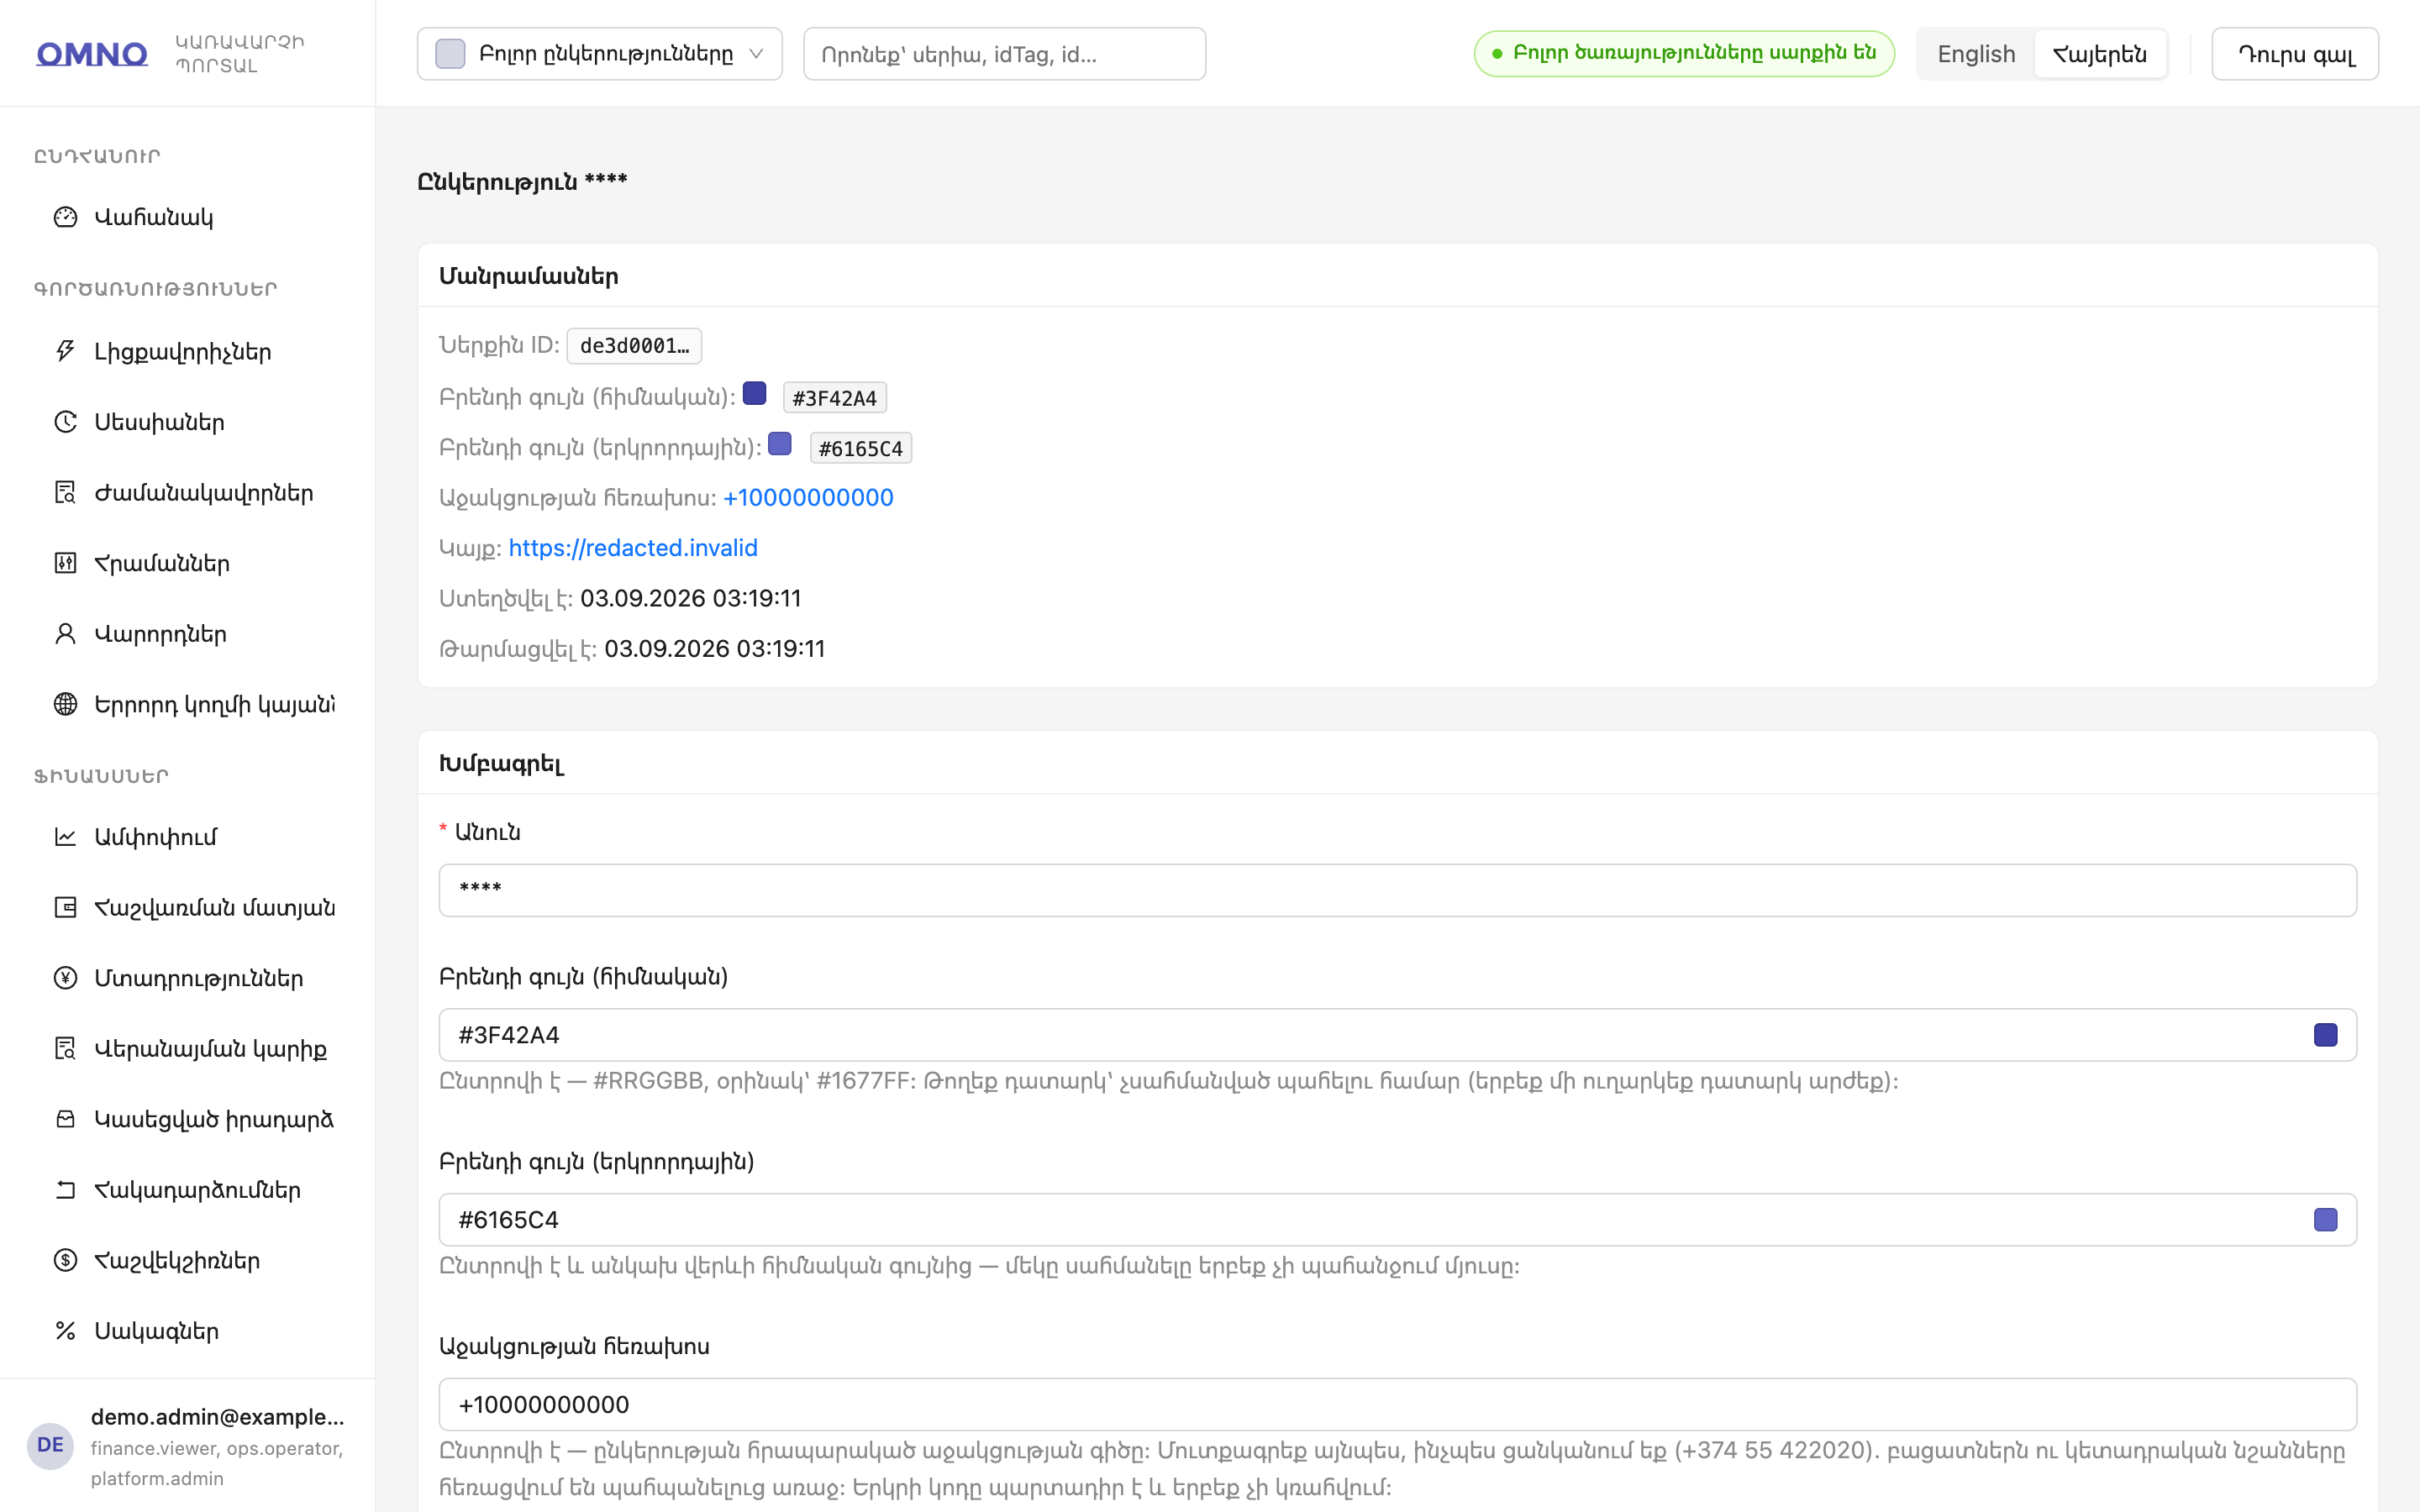The height and width of the screenshot is (1512, 2420).
Task: Switch language to English
Action: (1975, 54)
